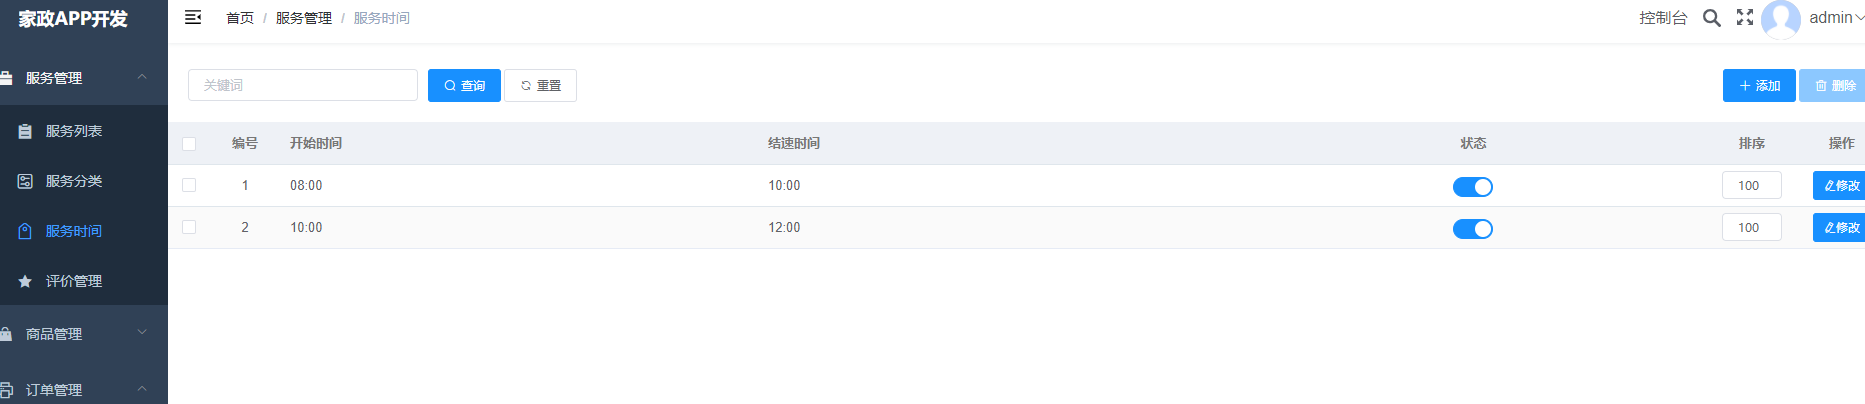Tick the checkbox for row 1
The image size is (1865, 404).
coord(189,185)
